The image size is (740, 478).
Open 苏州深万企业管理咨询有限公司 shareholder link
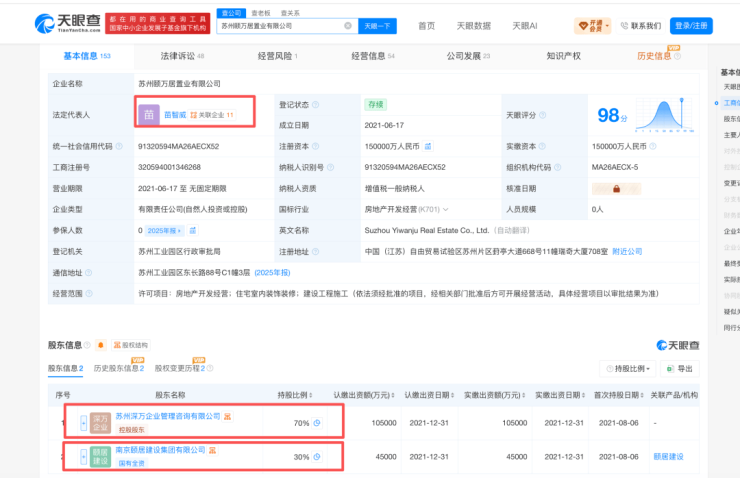pos(168,416)
